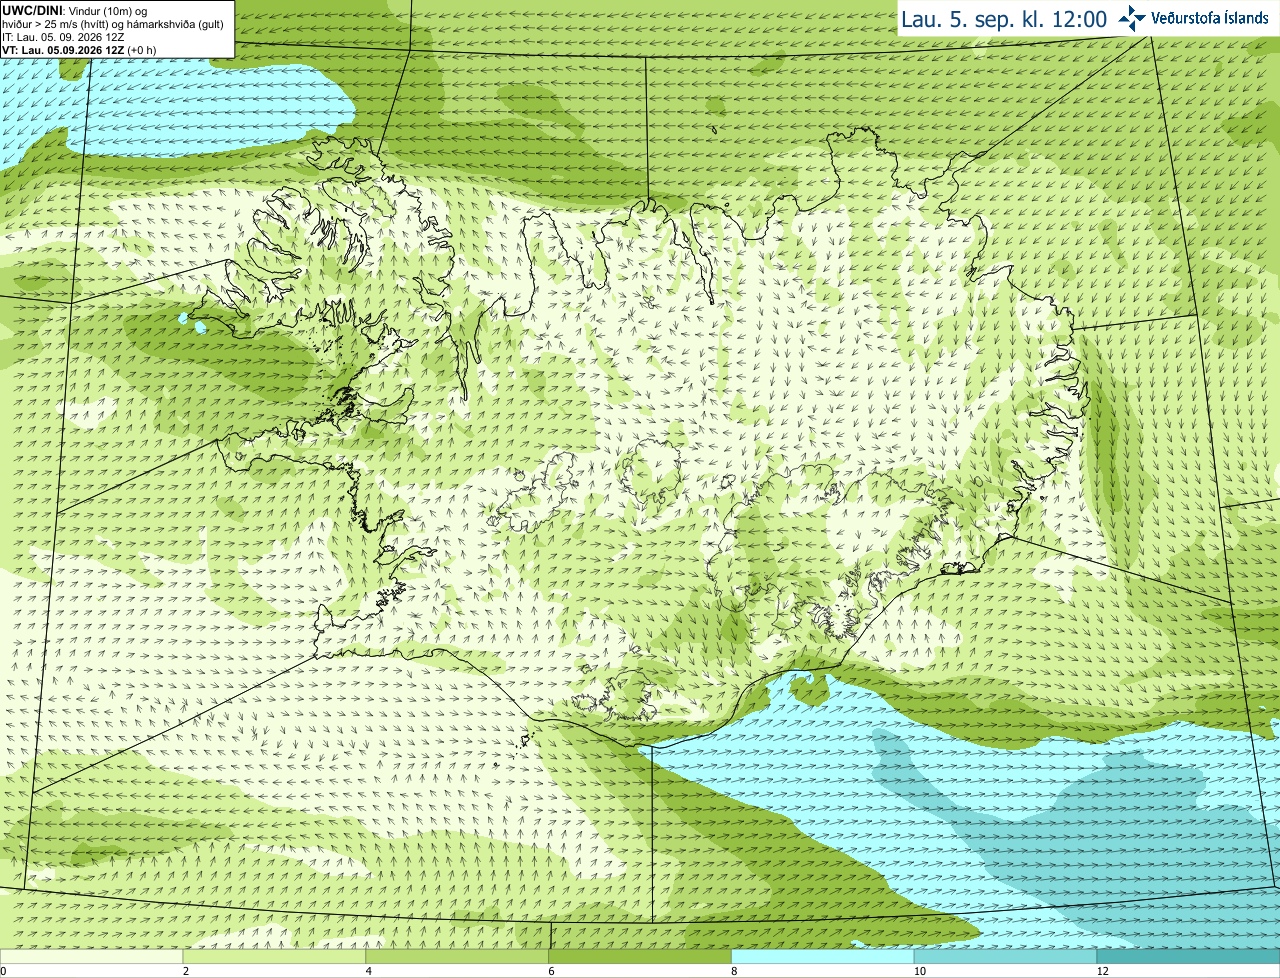Screen dimensions: 1280x978
Task: Select the VT valid-time line in legend
Action: pyautogui.click(x=79, y=50)
